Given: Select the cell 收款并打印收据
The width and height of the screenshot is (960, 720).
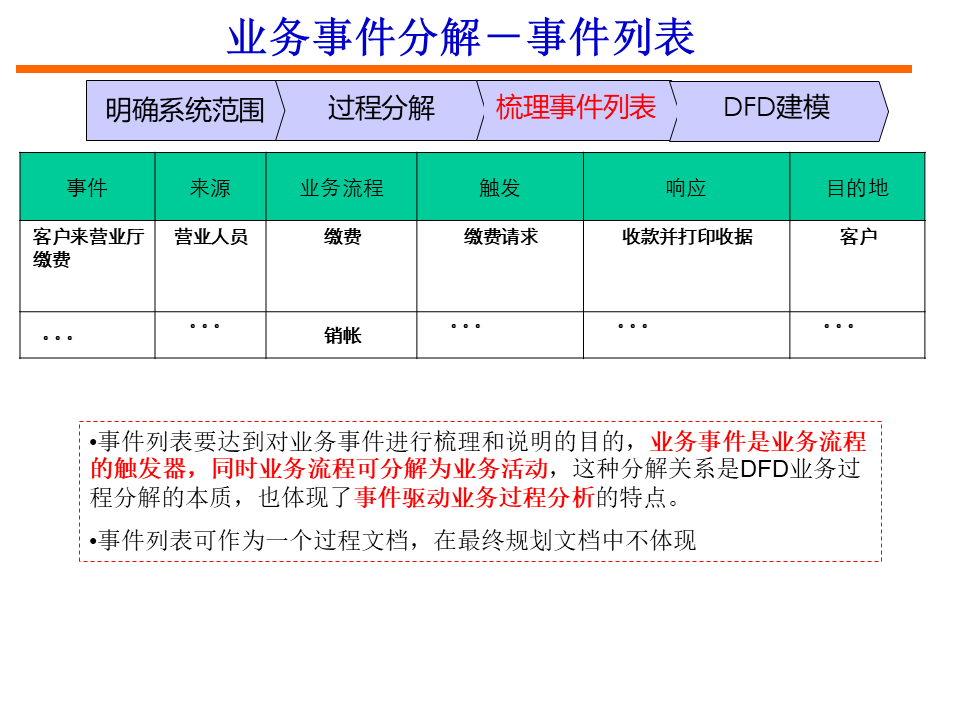Looking at the screenshot, I should point(686,266).
